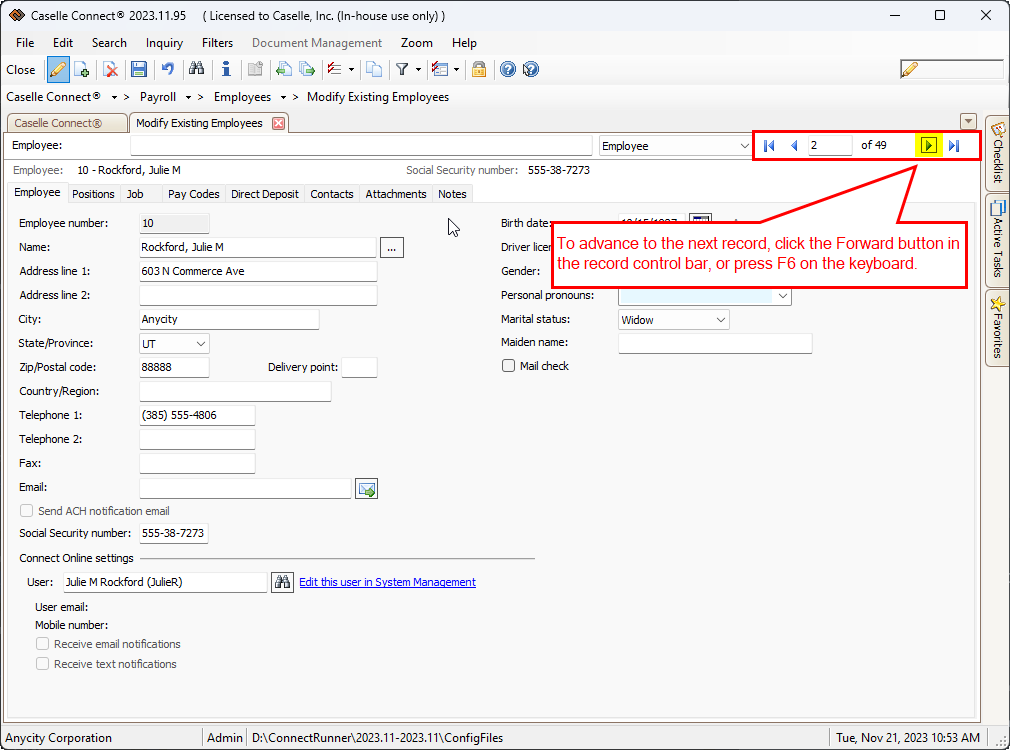Screen dimensions: 1010x750
Task: Click the red checklist toolbar icon
Action: 334,70
